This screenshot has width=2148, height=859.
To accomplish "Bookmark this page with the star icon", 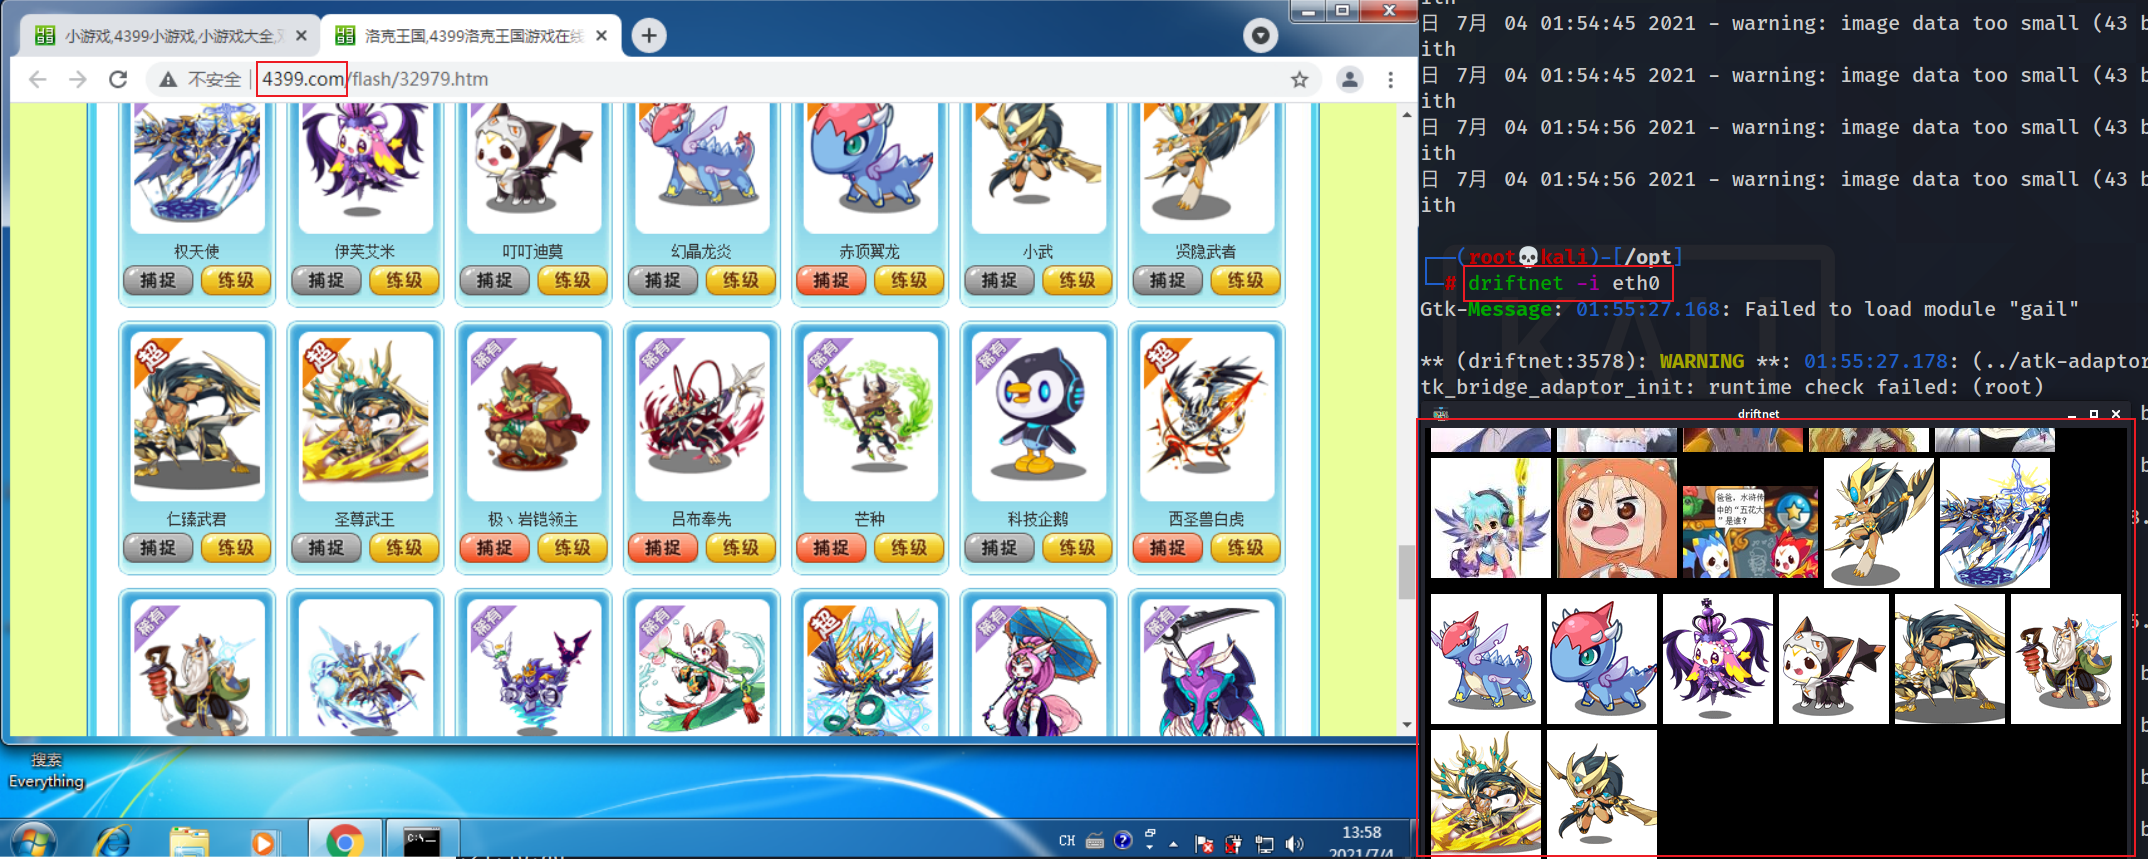I will pyautogui.click(x=1299, y=79).
